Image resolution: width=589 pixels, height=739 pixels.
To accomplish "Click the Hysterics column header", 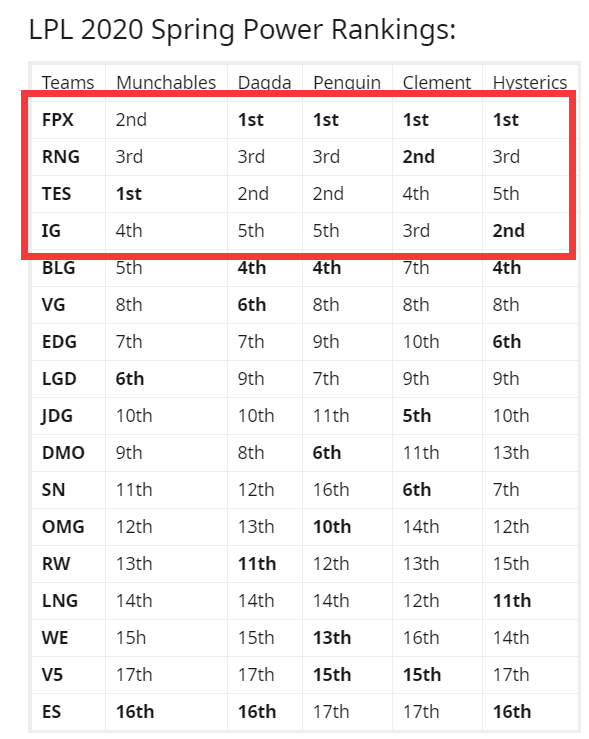I will click(x=530, y=82).
